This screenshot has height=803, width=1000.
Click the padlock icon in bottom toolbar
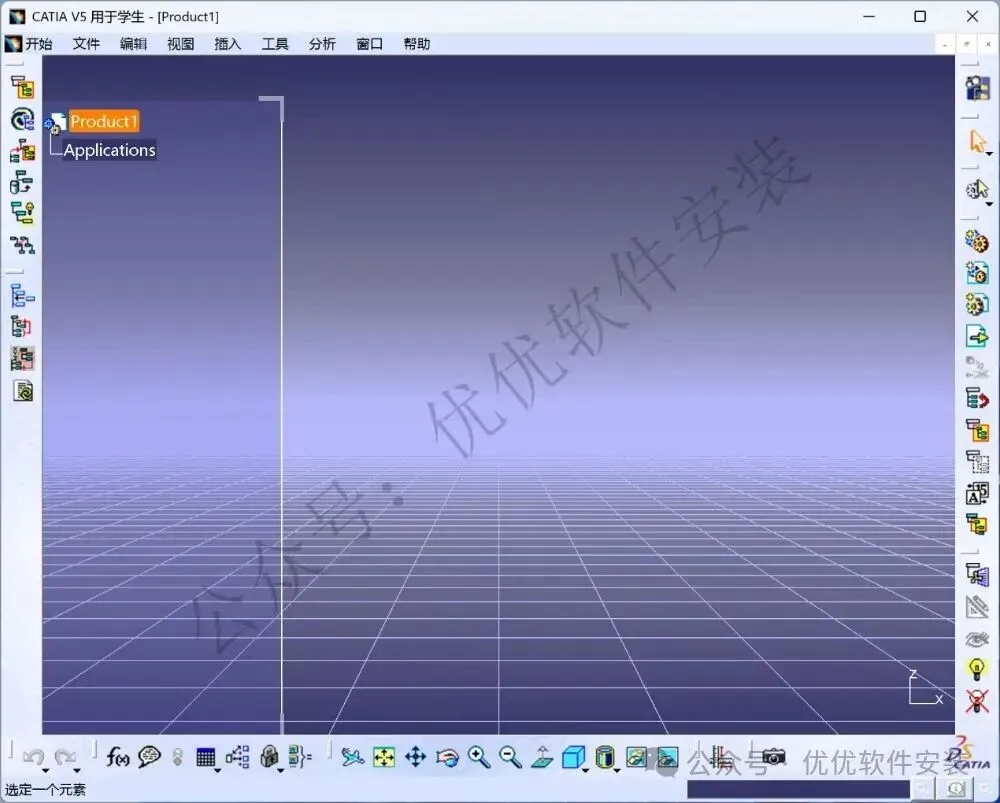(269, 756)
